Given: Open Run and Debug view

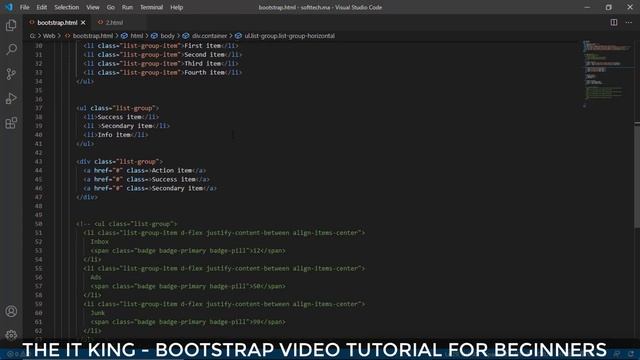Looking at the screenshot, I should 11,98.
